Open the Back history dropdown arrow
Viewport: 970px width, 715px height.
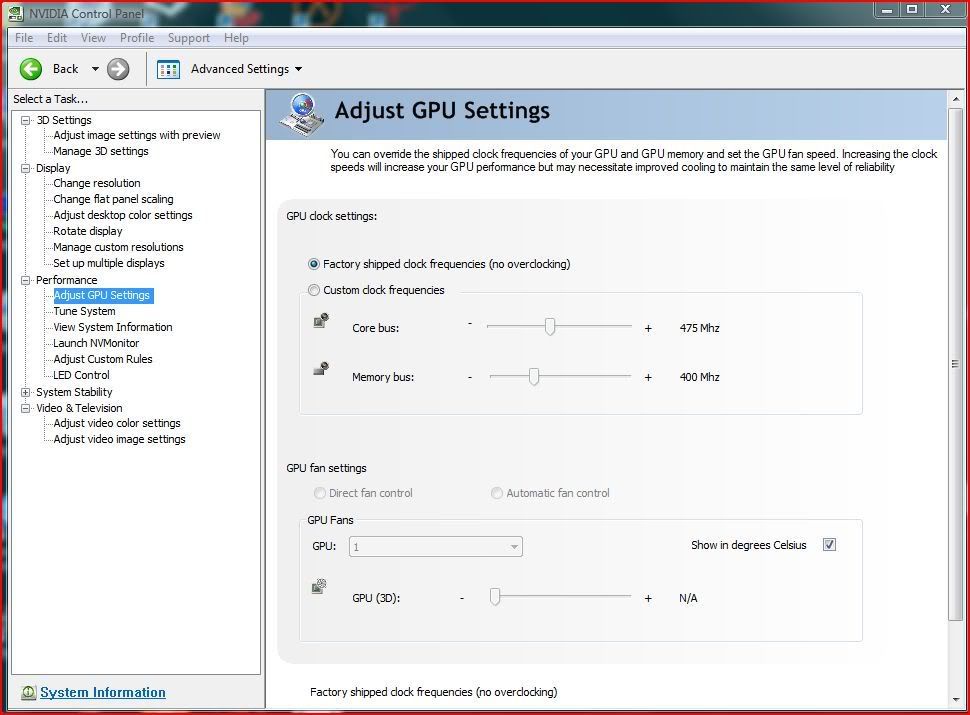tap(95, 69)
